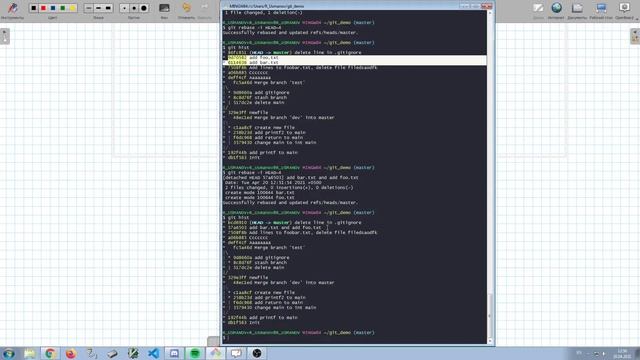This screenshot has width=640, height=360.
Task: Choose the medium line width
Action: coord(98,8)
